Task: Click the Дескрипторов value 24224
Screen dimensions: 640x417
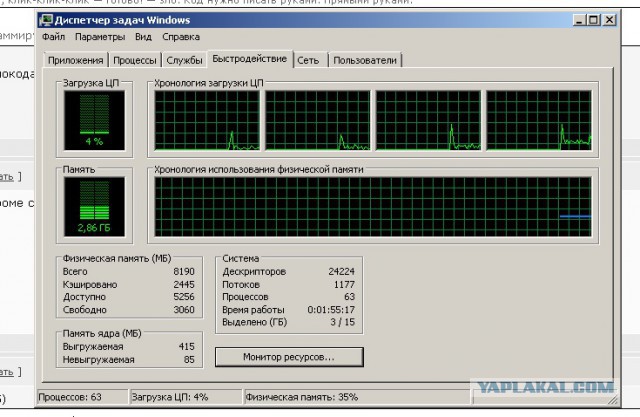Action: point(342,272)
